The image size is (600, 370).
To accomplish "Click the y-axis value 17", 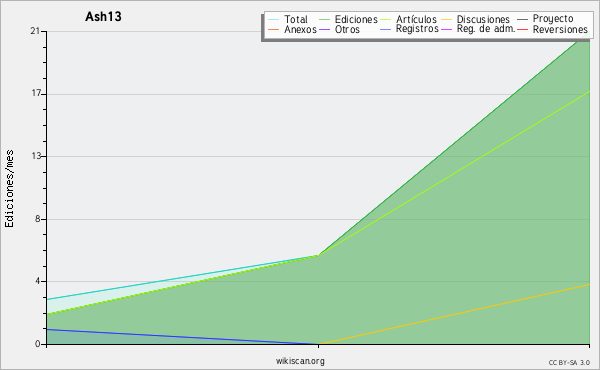I will click(x=36, y=93).
